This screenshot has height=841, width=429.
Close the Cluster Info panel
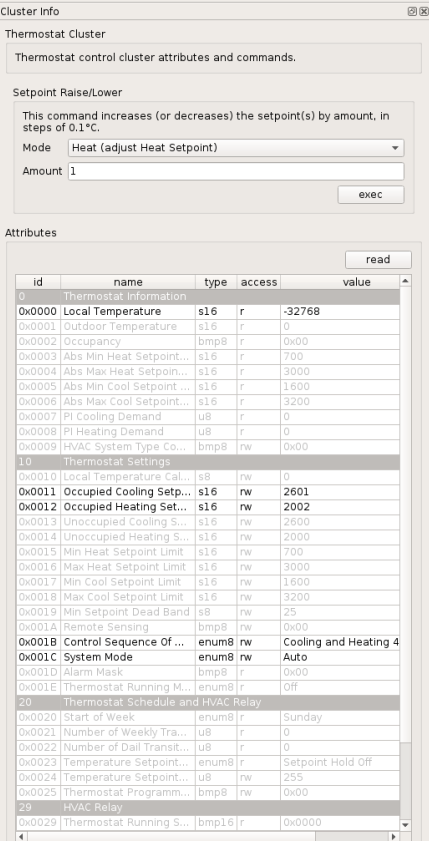pos(423,11)
